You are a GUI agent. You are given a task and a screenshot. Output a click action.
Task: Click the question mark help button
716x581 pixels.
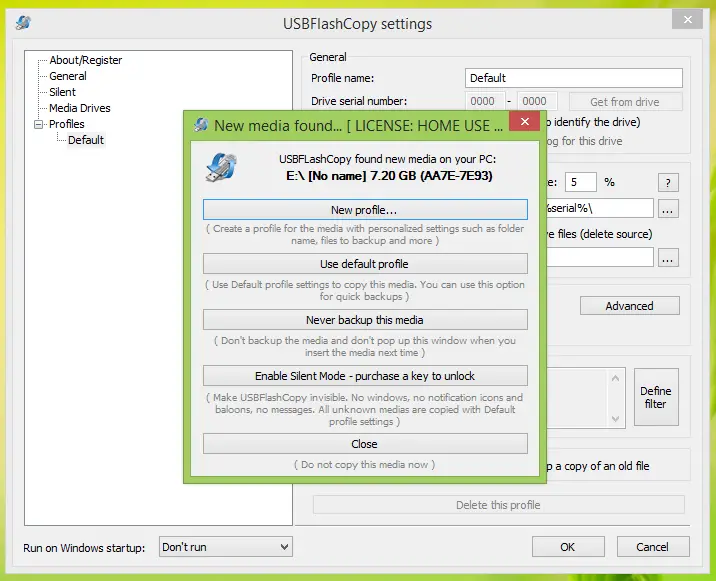click(668, 183)
